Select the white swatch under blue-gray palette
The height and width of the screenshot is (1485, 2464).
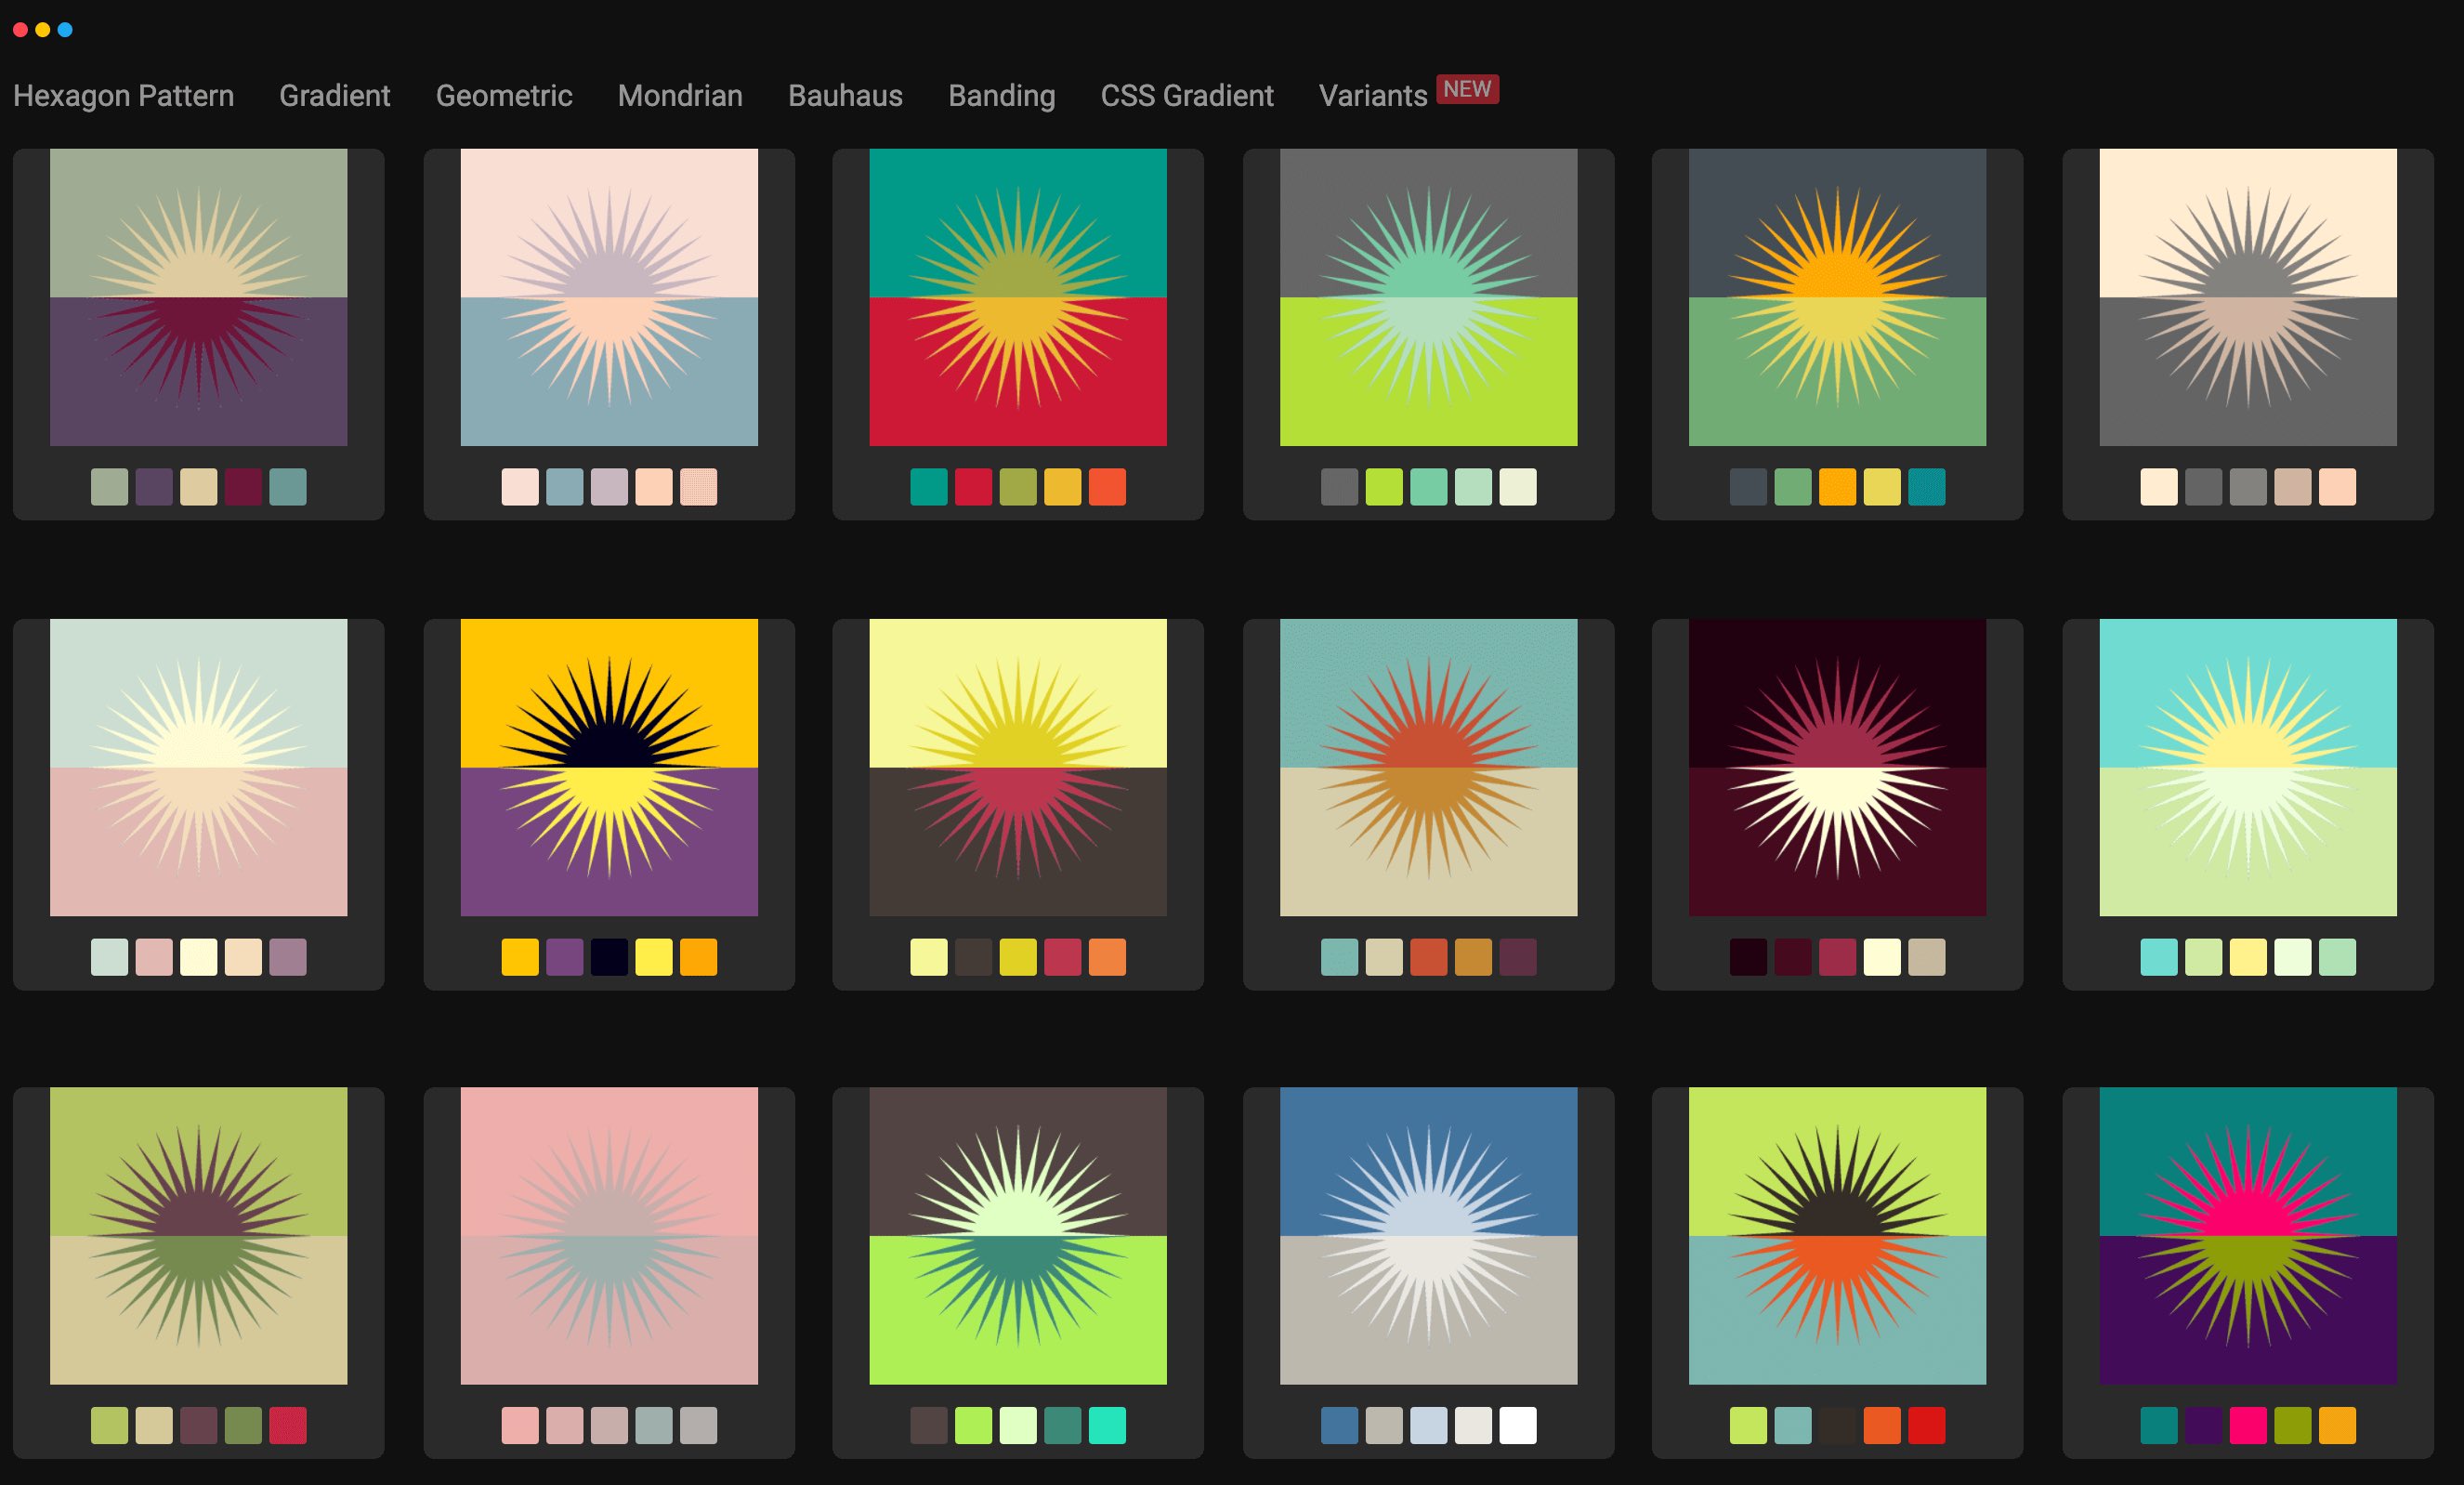point(1517,1425)
